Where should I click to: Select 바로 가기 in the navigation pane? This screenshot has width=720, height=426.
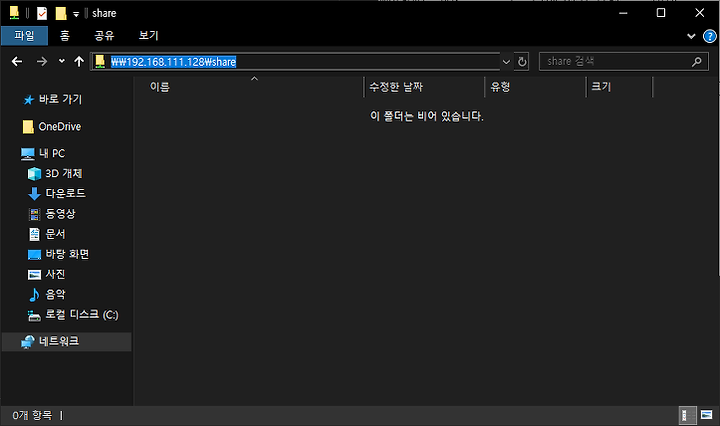[x=60, y=99]
